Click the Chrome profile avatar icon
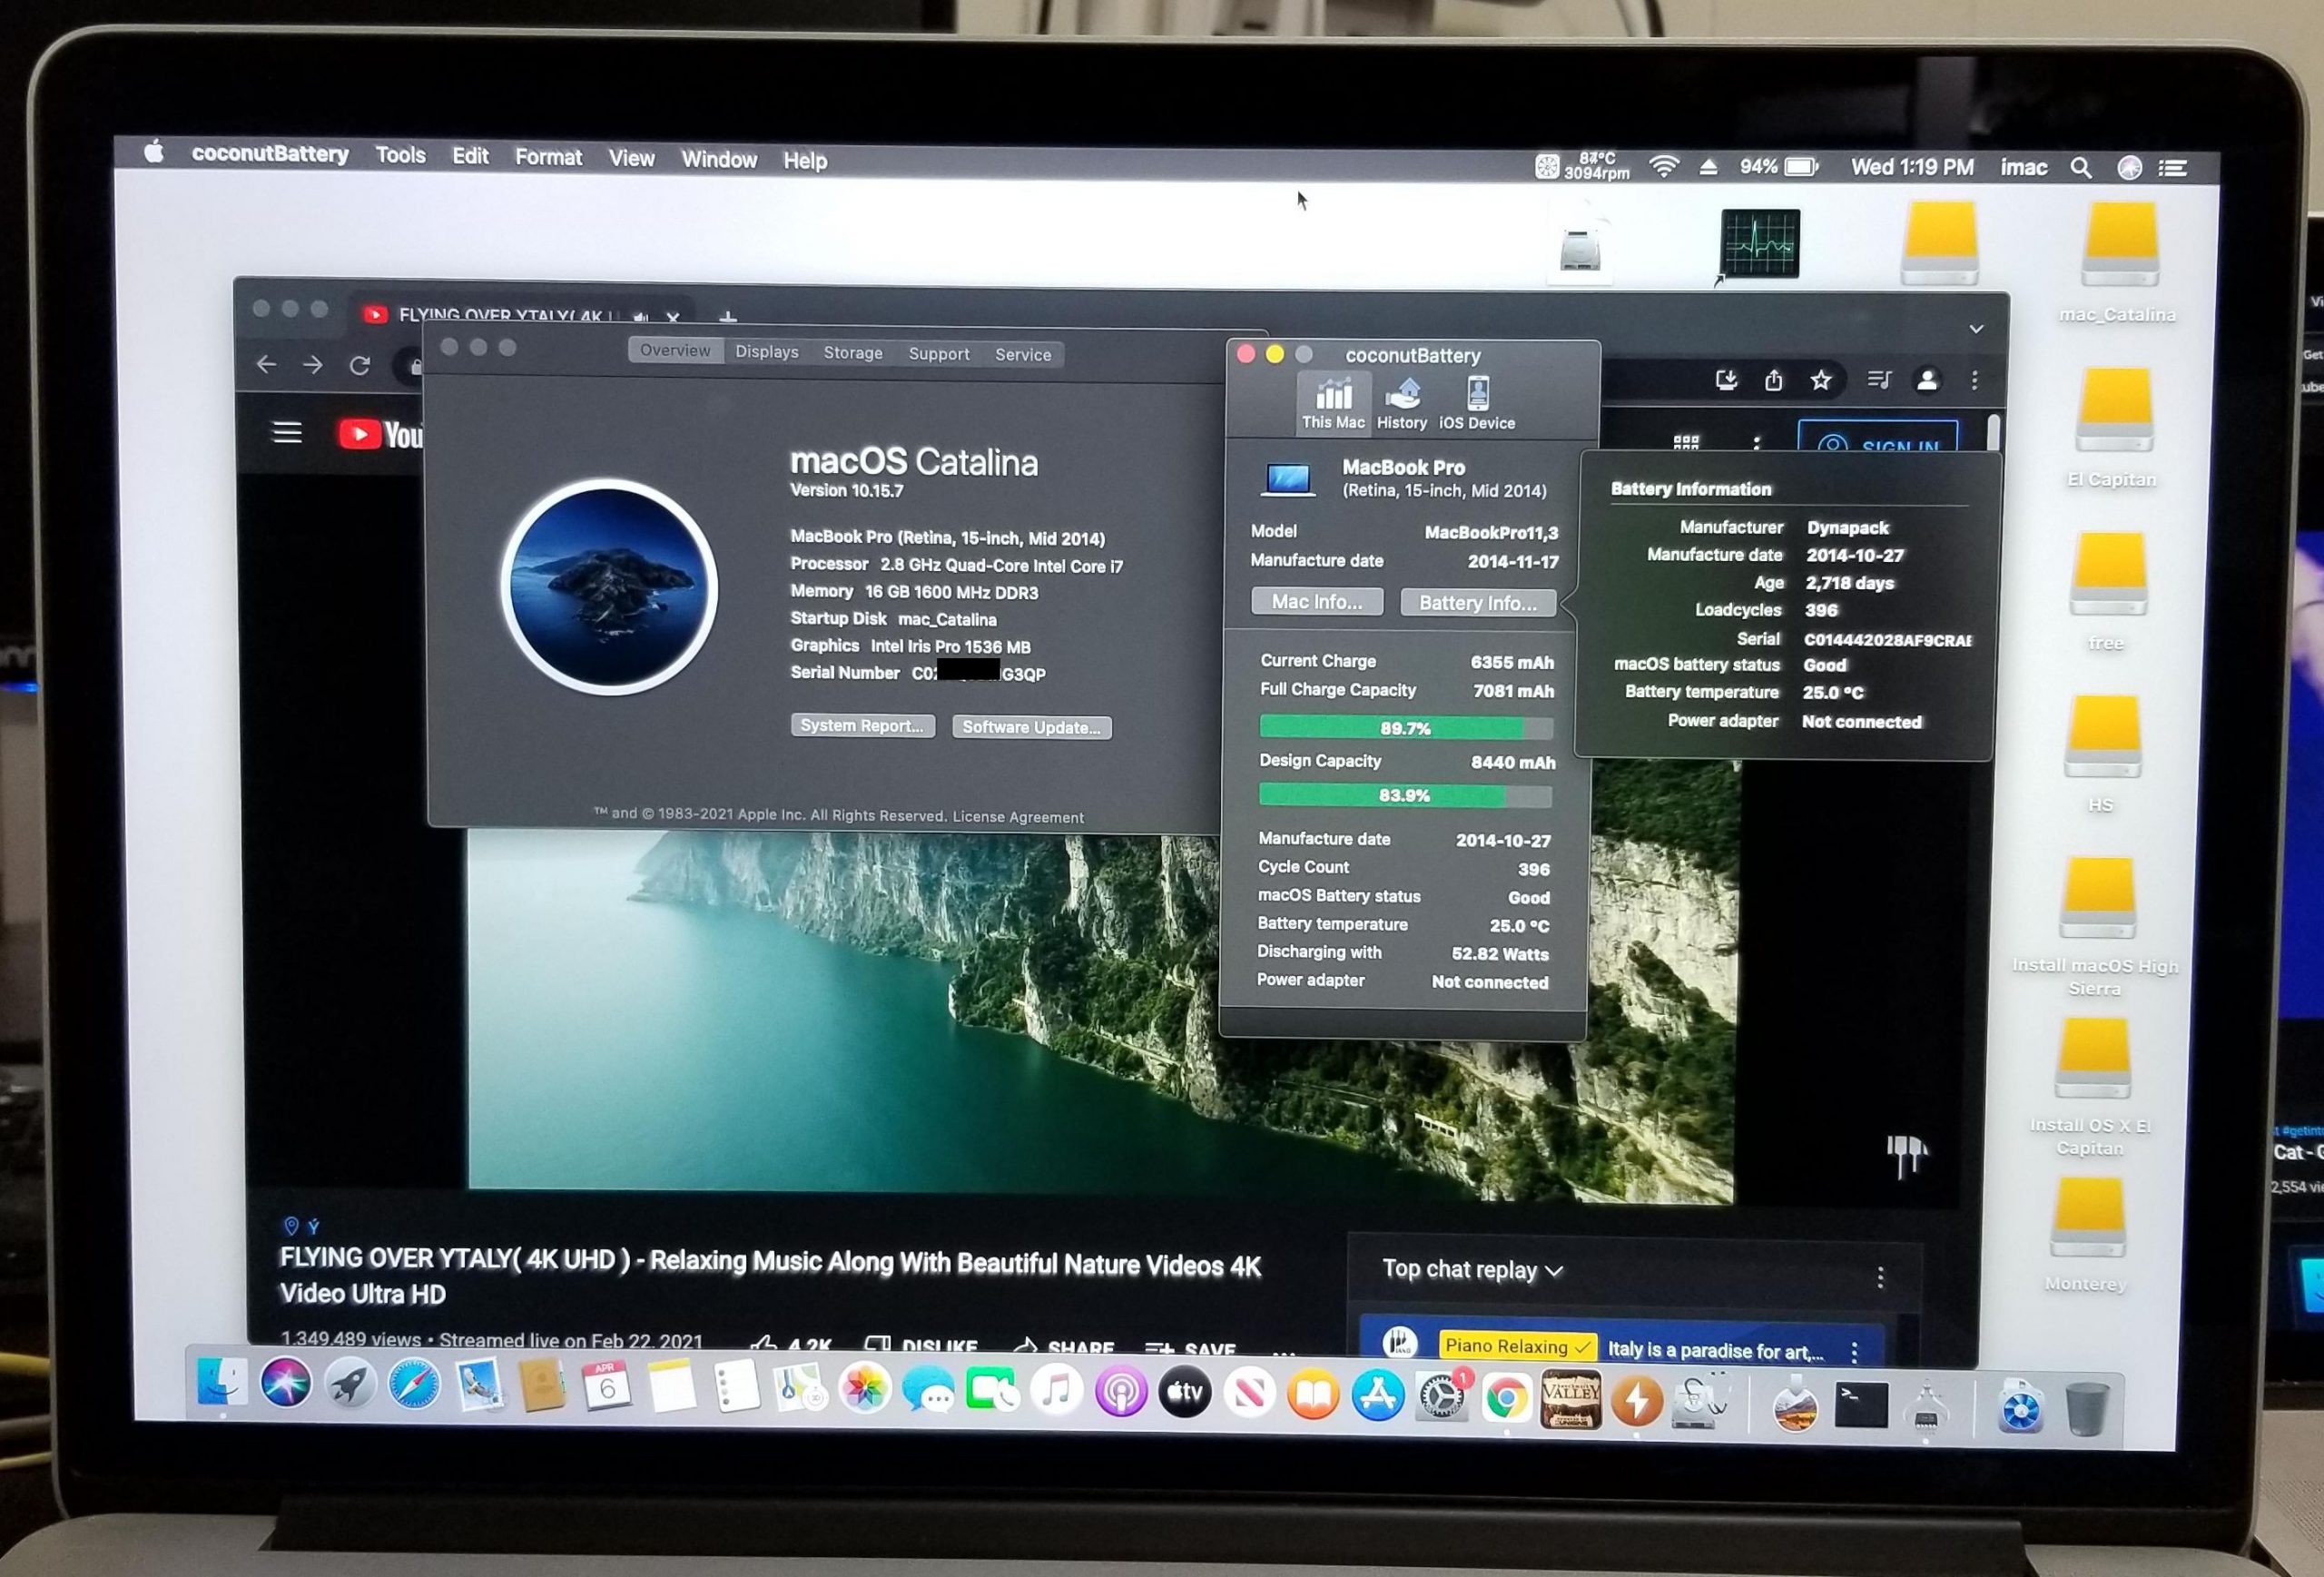Viewport: 2324px width, 1577px height. pyautogui.click(x=1927, y=380)
